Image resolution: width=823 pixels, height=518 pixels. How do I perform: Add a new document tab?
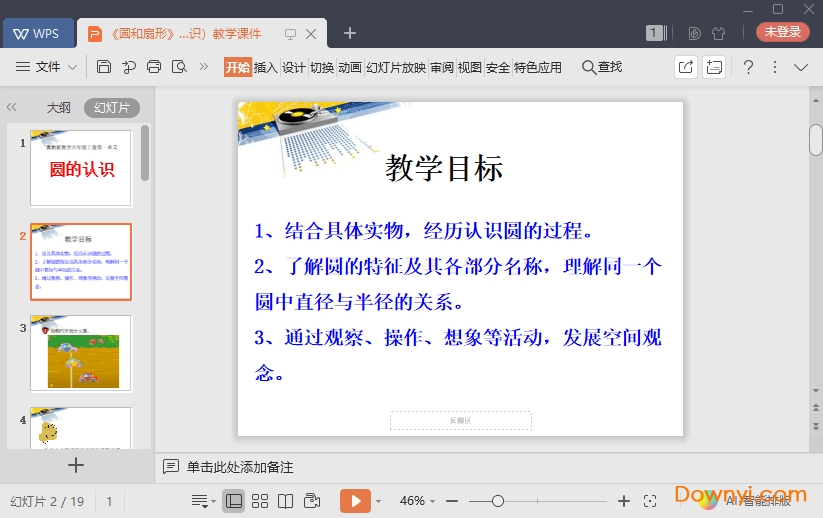pos(350,33)
